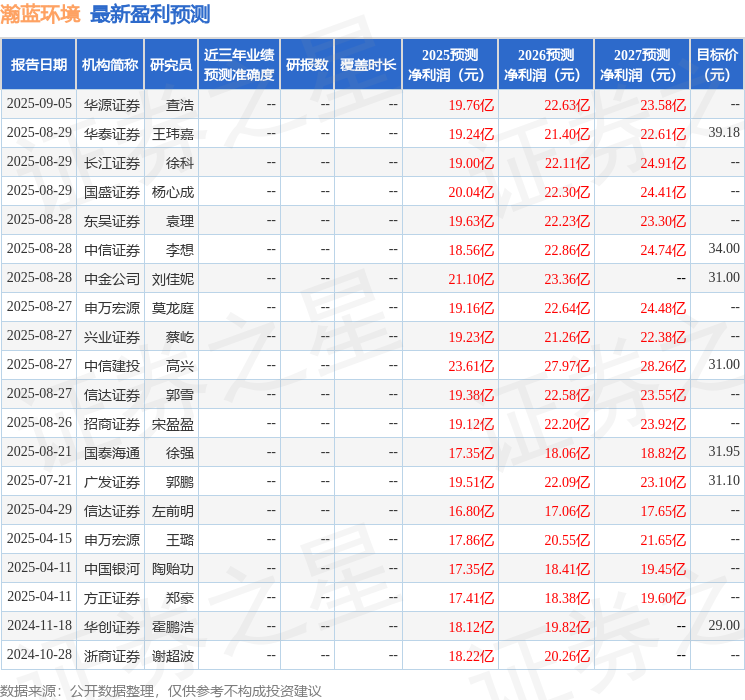This screenshot has height=700, width=745.
Task: Click the 2025预测净利润 column header
Action: pos(450,65)
